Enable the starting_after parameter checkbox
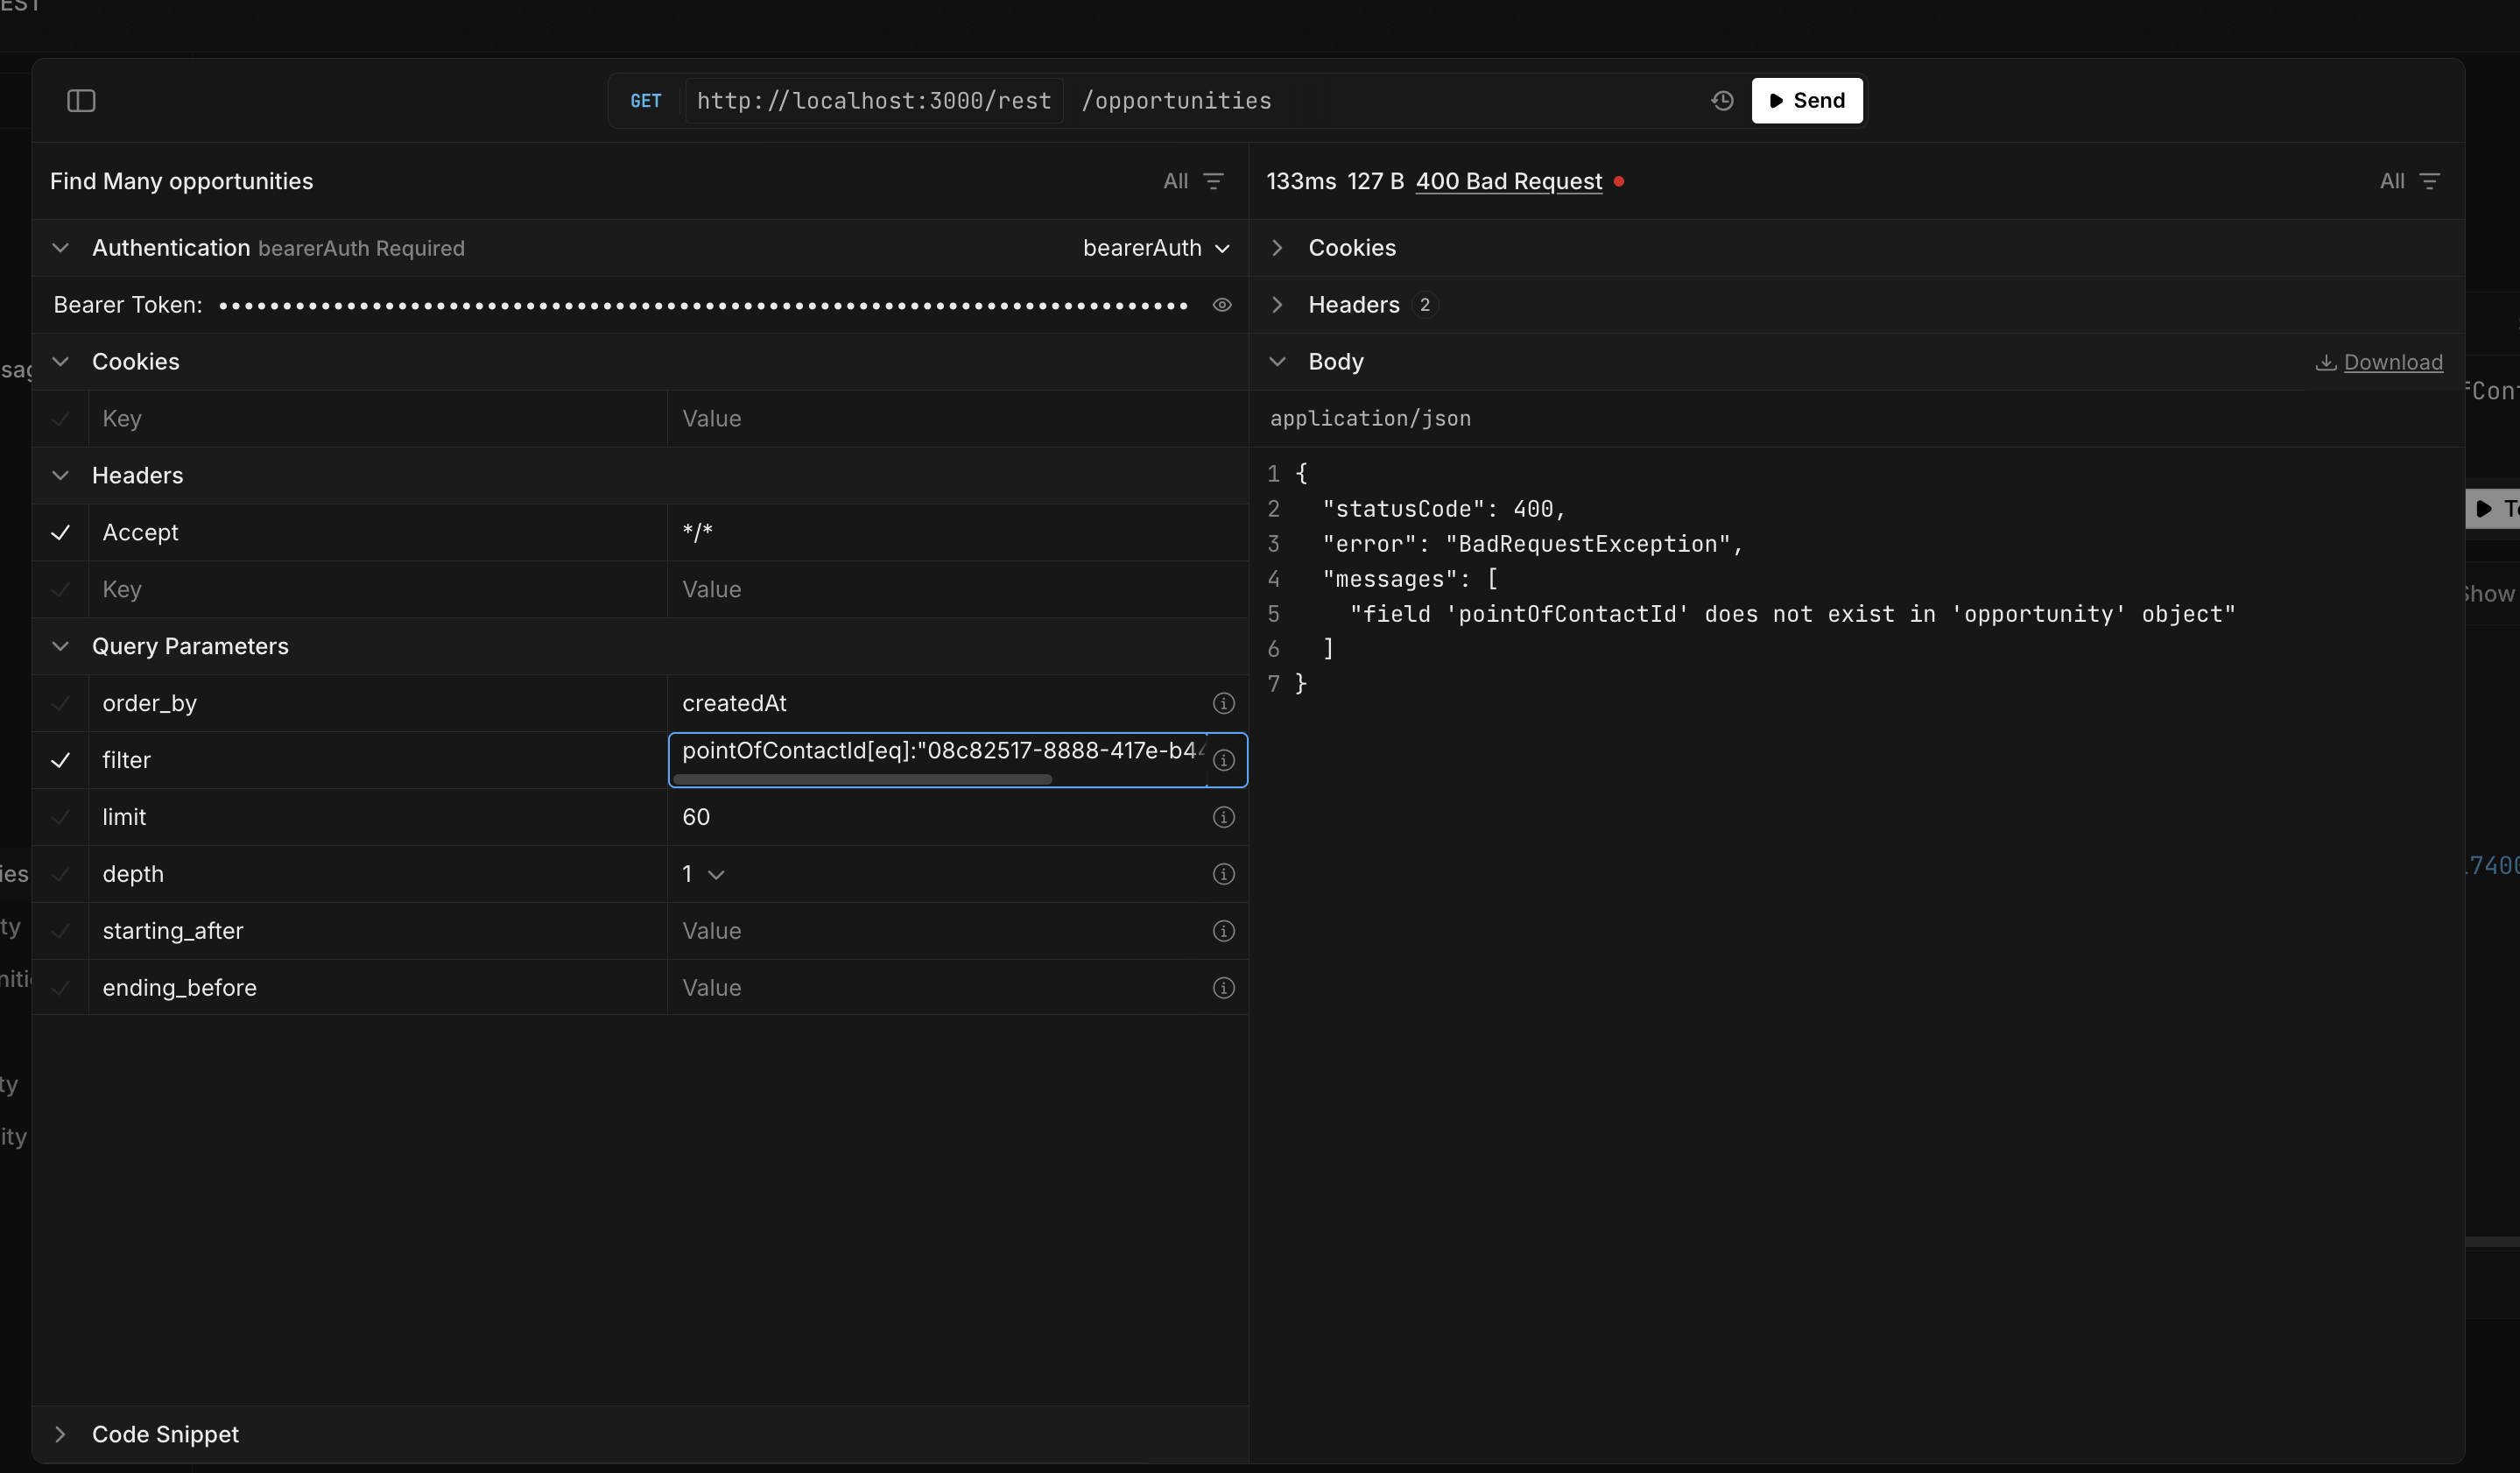 [x=60, y=932]
